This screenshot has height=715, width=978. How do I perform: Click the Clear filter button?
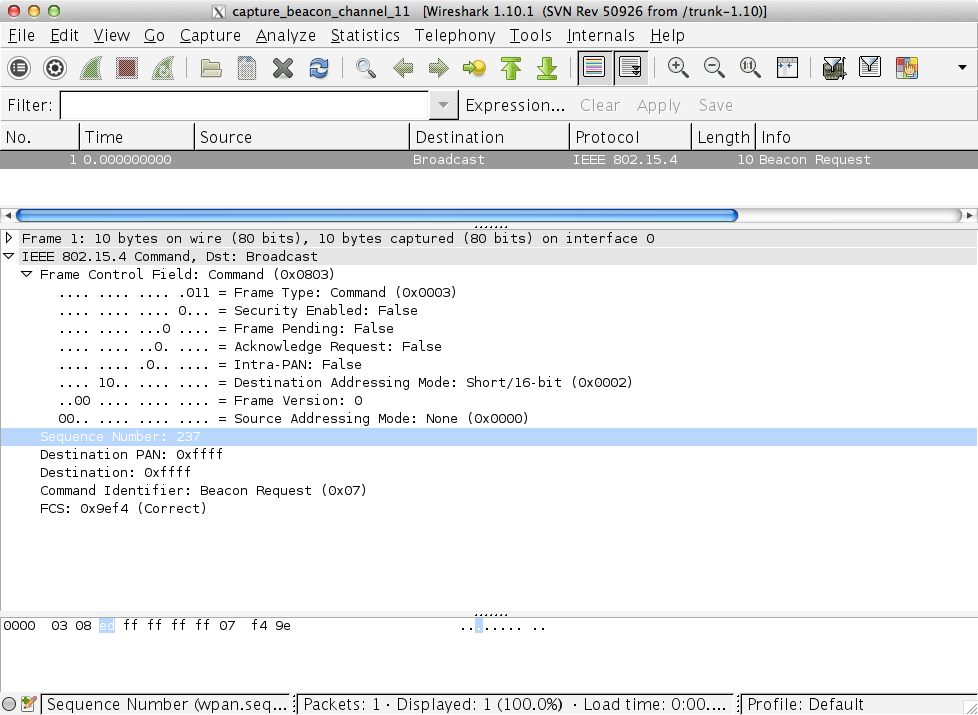pyautogui.click(x=599, y=105)
